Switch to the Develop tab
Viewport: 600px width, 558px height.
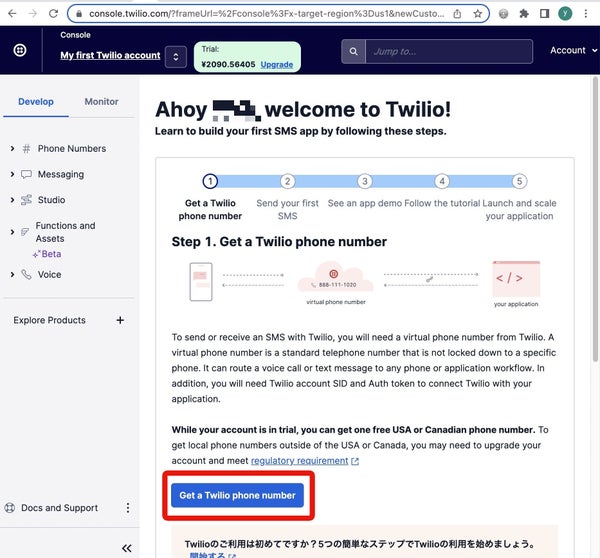[36, 102]
